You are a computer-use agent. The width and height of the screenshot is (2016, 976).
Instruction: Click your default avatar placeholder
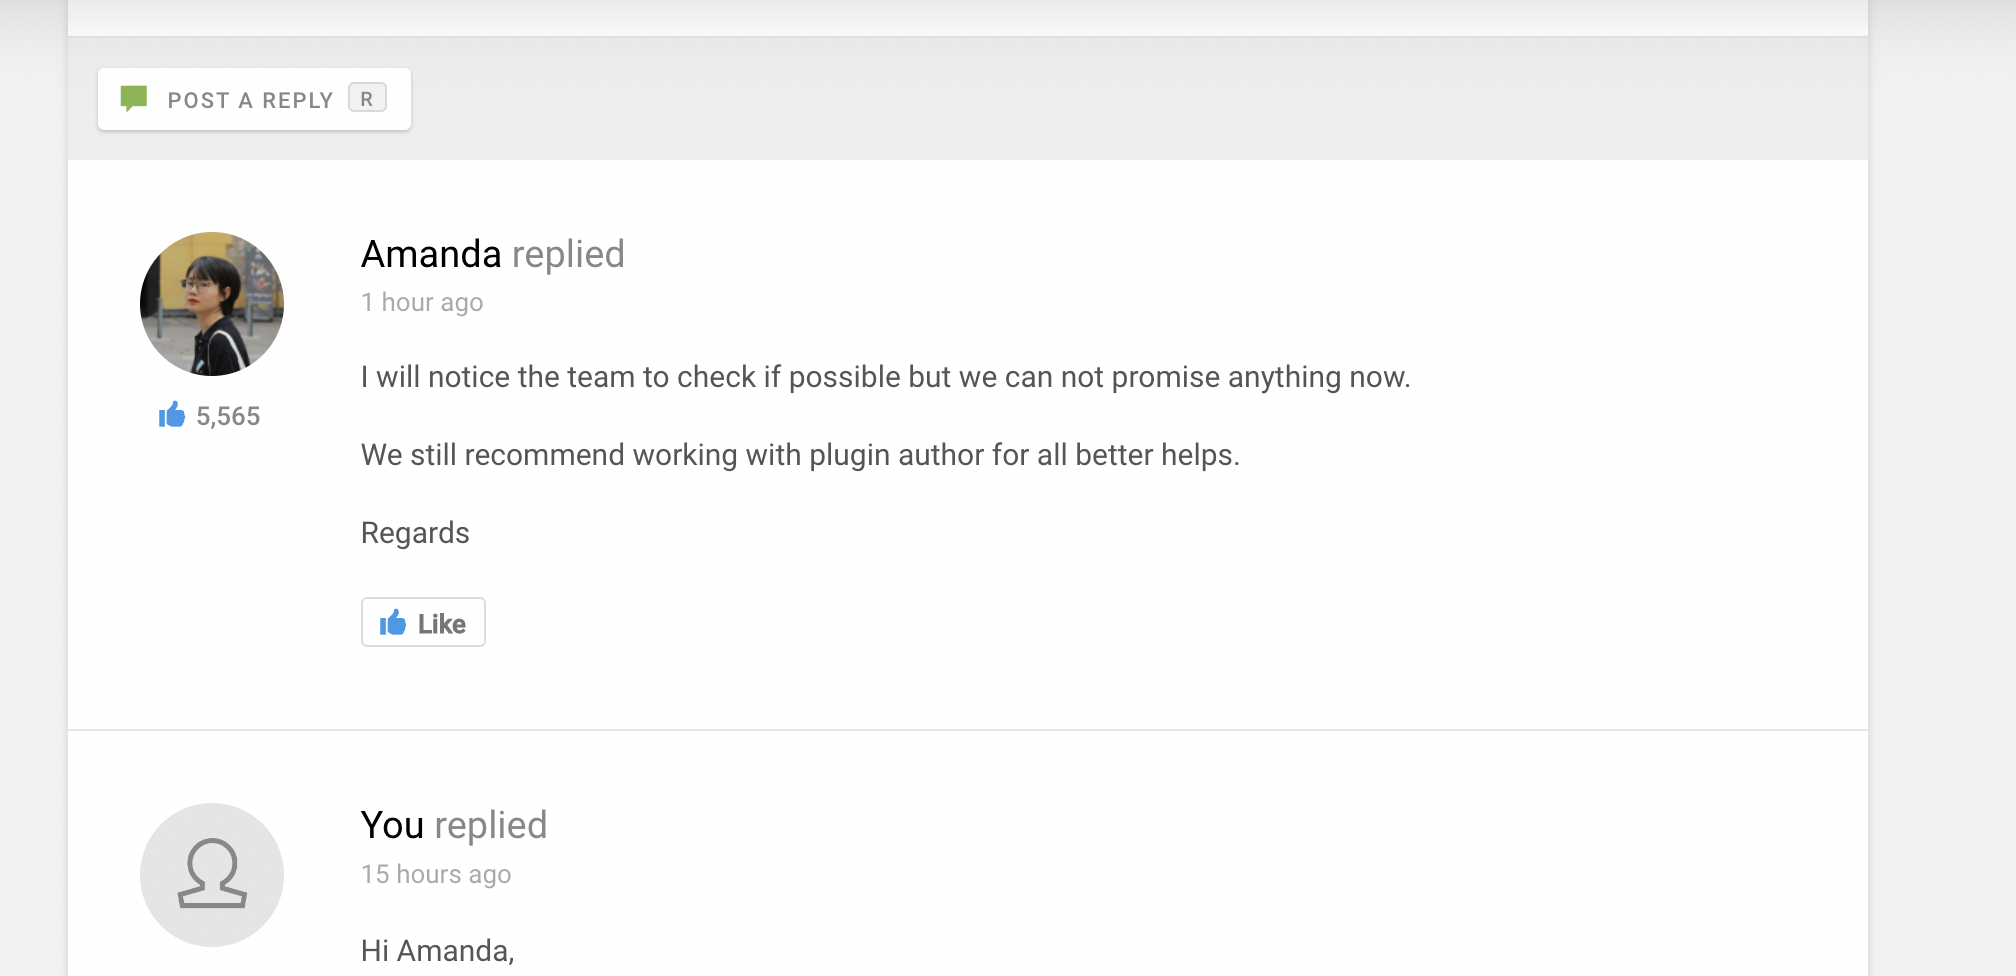[x=212, y=875]
